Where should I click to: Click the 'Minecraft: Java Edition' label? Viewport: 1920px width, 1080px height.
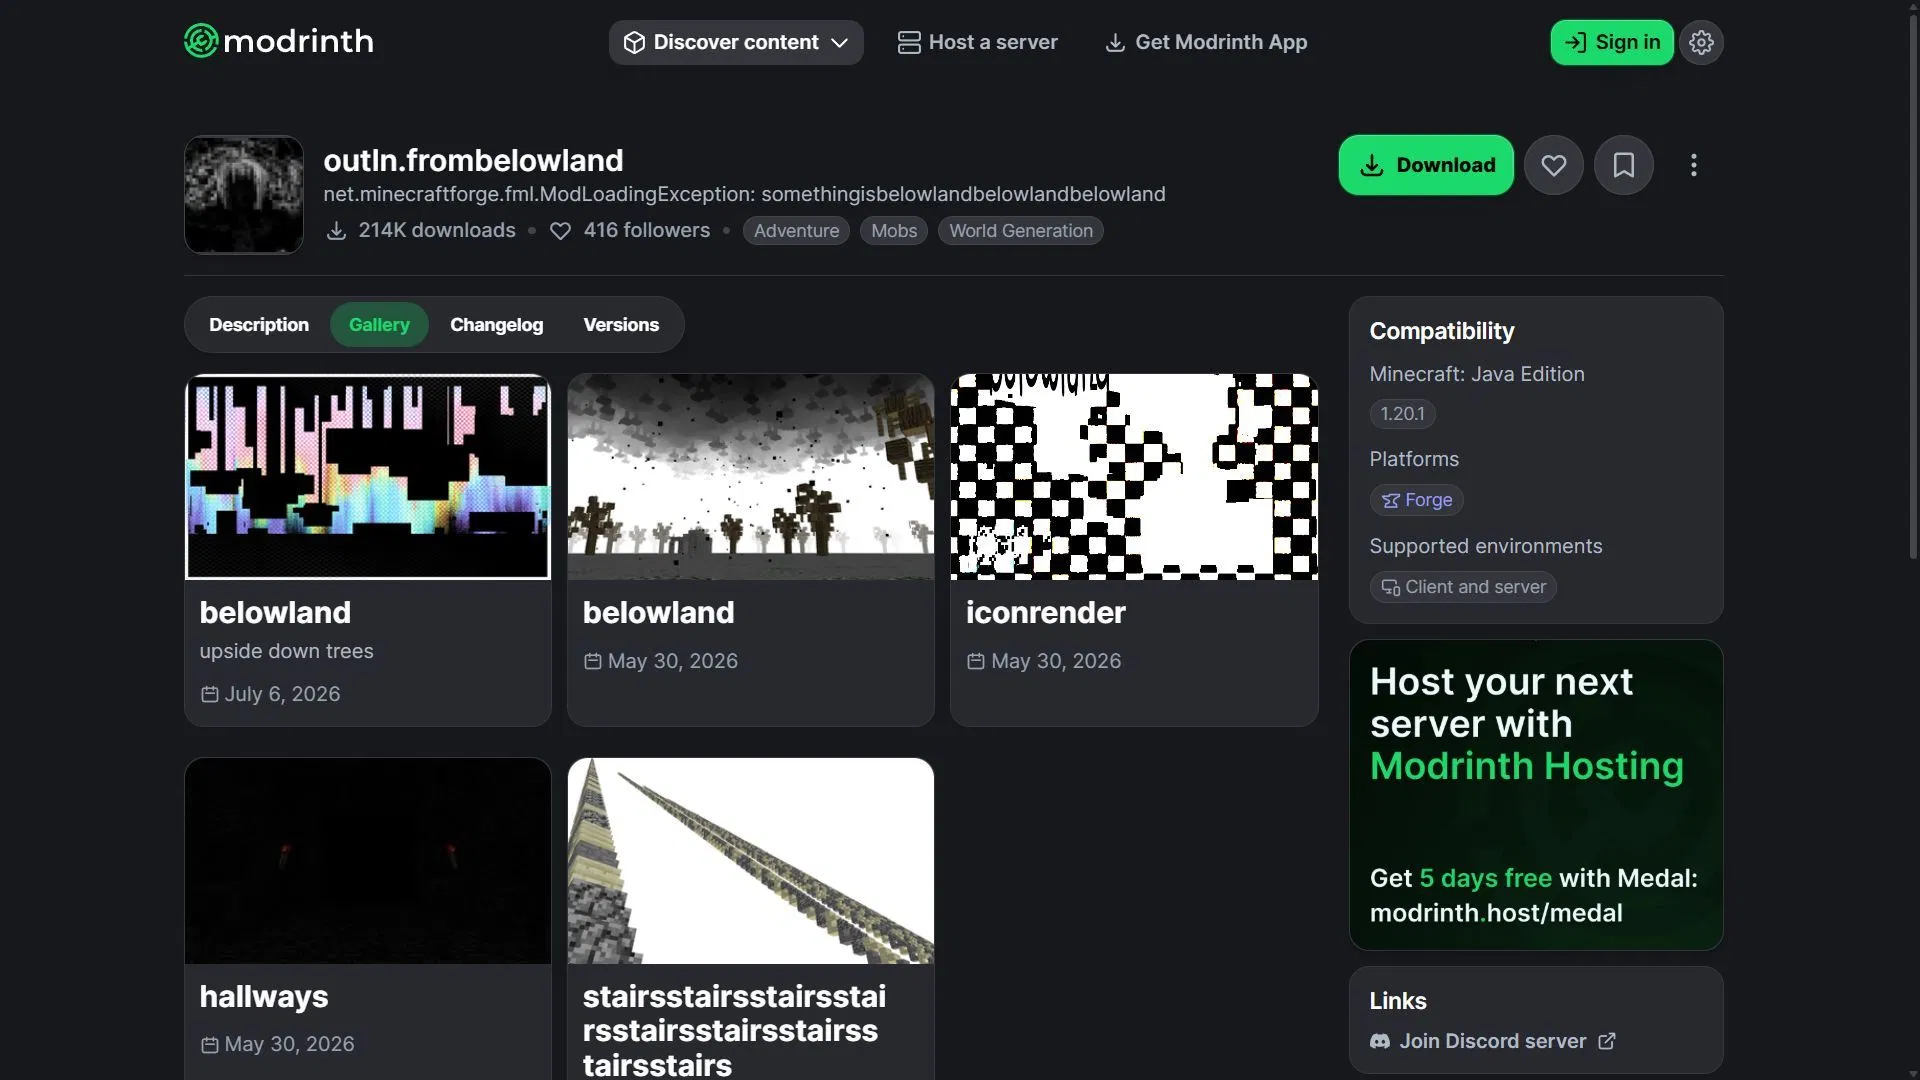tap(1477, 374)
